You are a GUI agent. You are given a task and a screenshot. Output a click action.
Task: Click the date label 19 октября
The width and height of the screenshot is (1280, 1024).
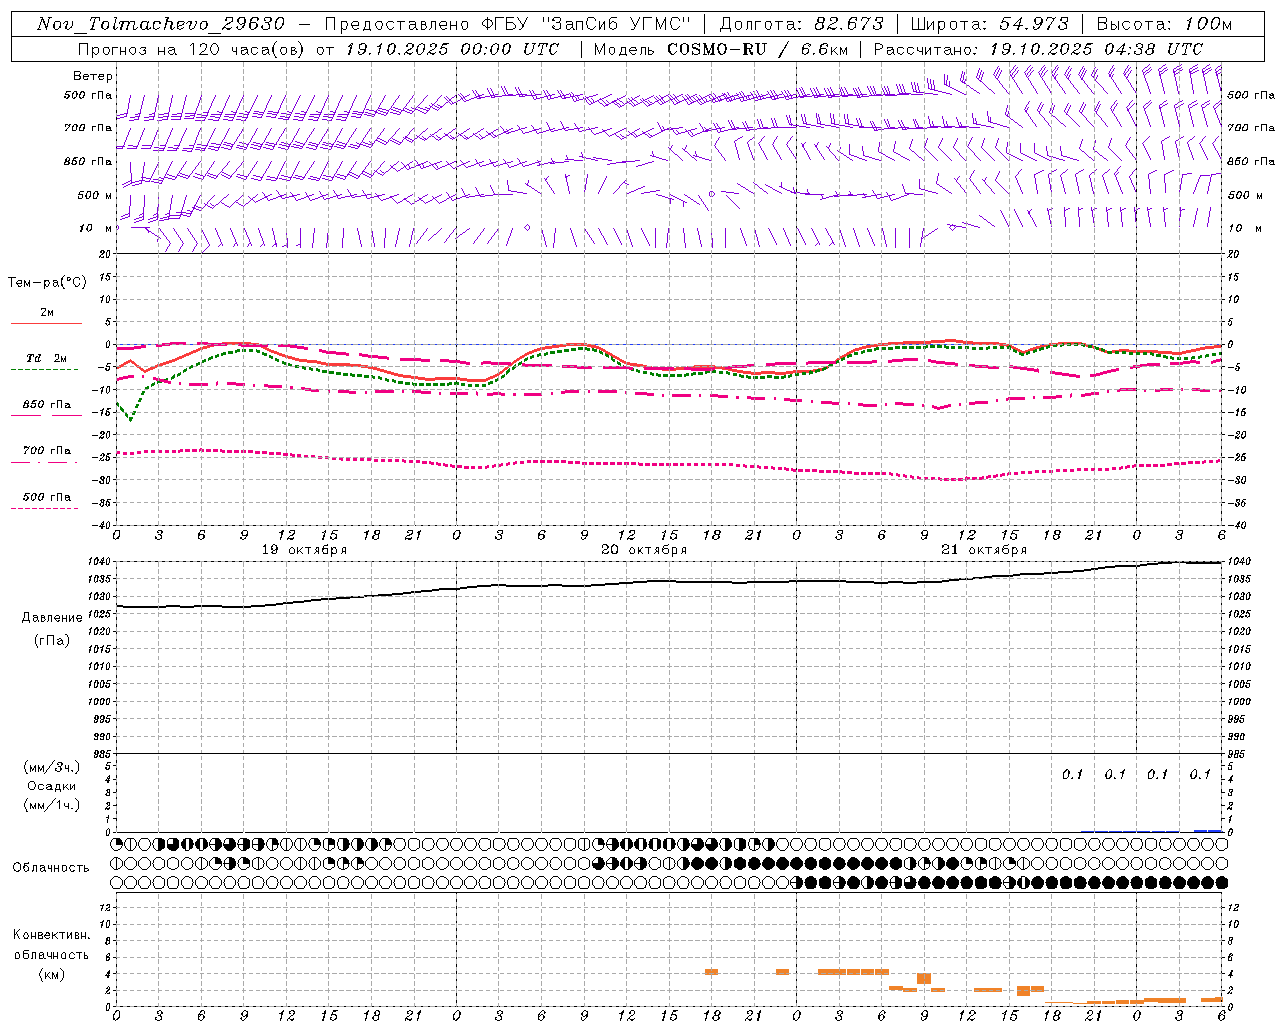tap(305, 550)
